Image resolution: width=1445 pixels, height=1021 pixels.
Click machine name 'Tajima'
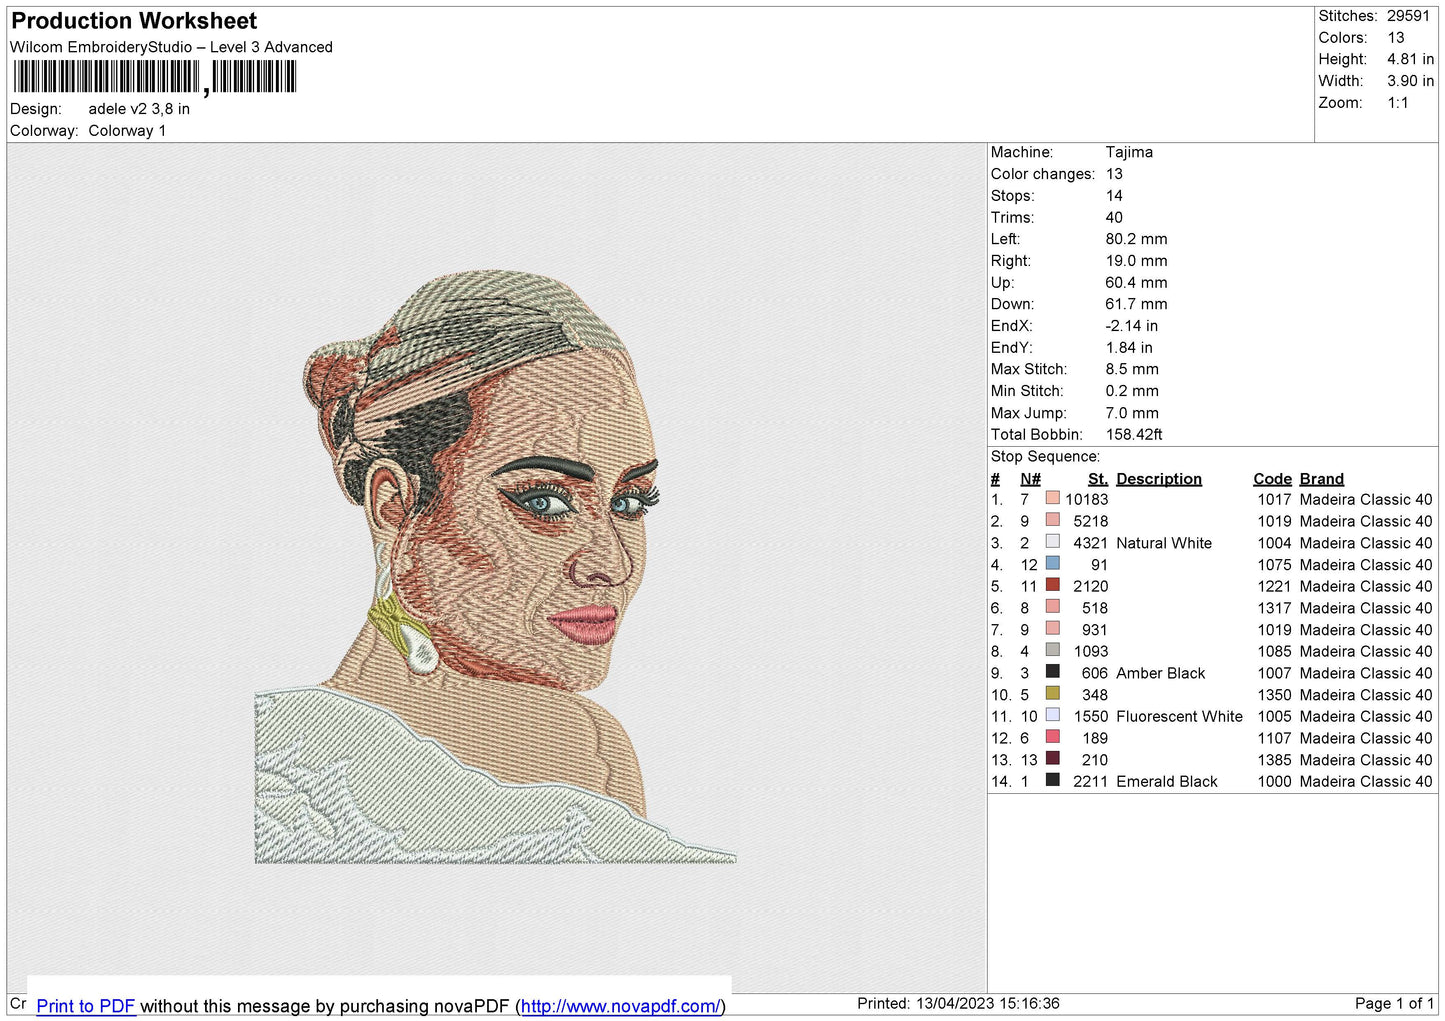(1129, 152)
